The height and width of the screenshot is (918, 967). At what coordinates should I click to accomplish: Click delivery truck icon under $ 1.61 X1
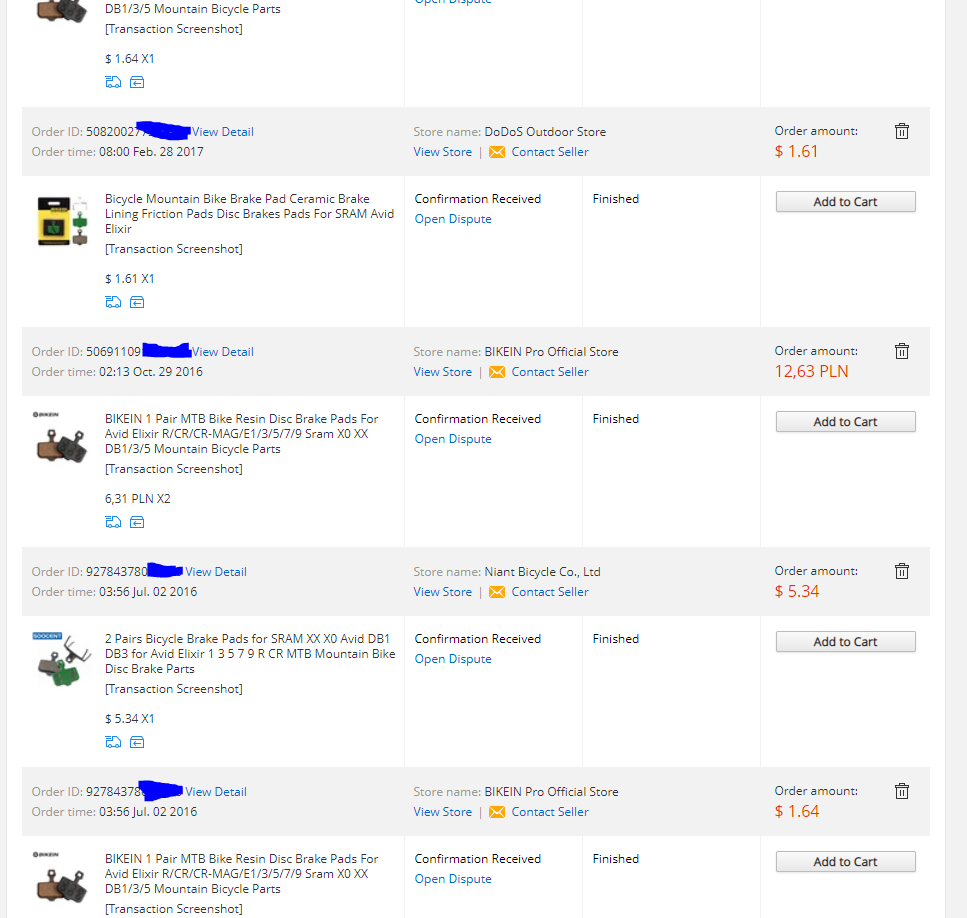click(113, 302)
